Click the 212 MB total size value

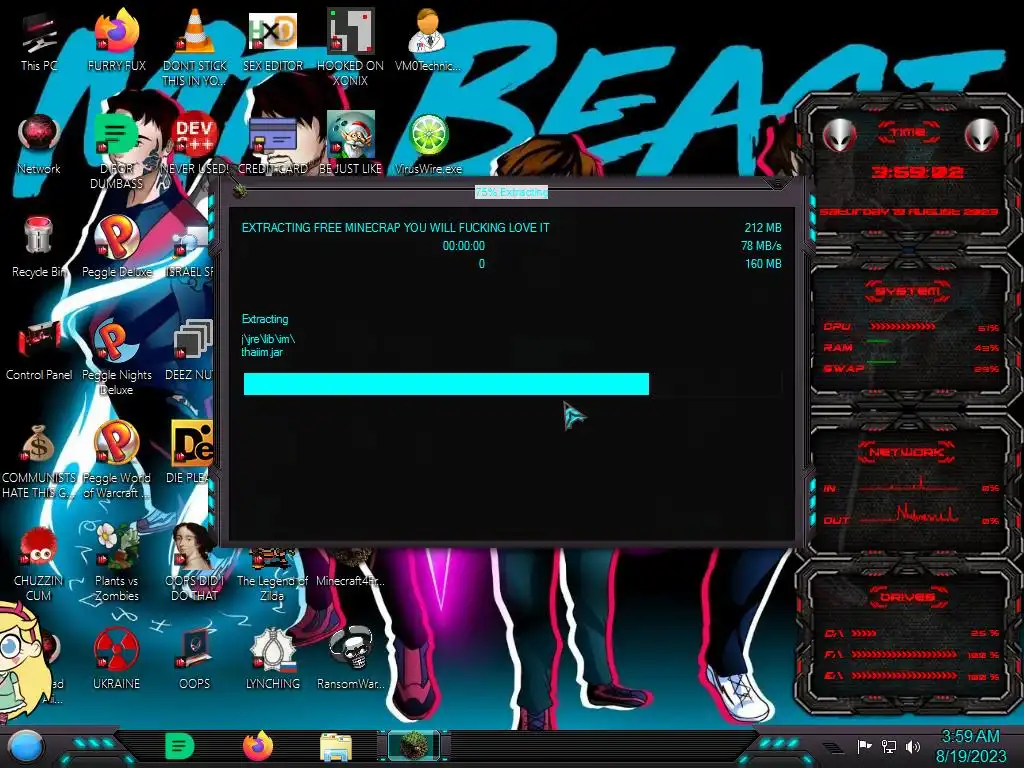(763, 227)
